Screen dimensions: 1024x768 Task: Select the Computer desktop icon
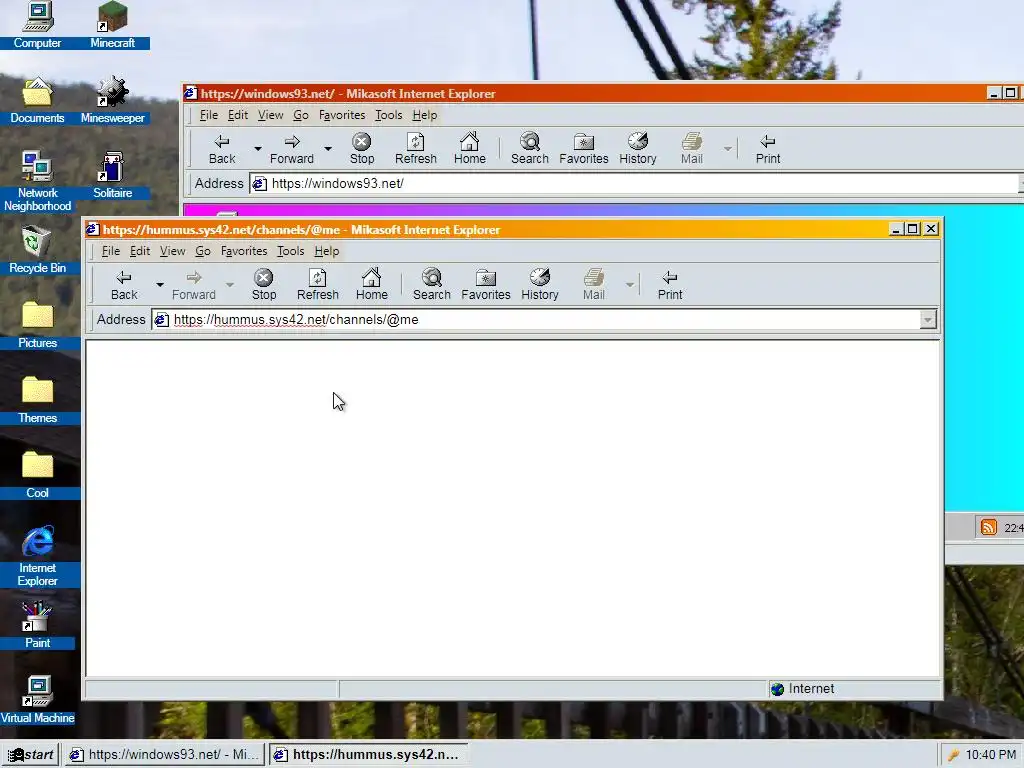[37, 25]
